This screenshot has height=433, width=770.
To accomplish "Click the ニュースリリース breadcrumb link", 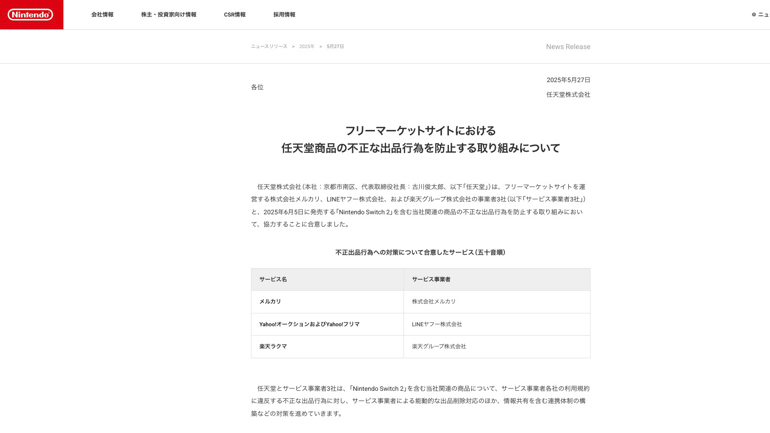I will 269,47.
